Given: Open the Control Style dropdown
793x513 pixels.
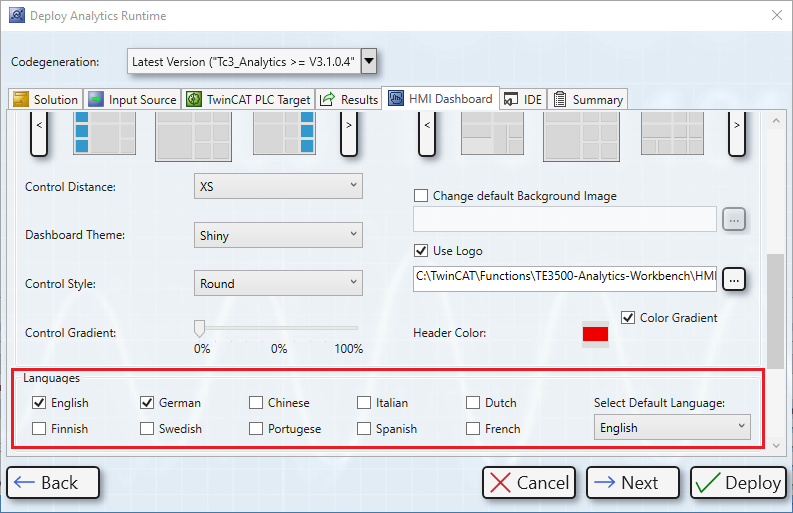Looking at the screenshot, I should (x=277, y=284).
